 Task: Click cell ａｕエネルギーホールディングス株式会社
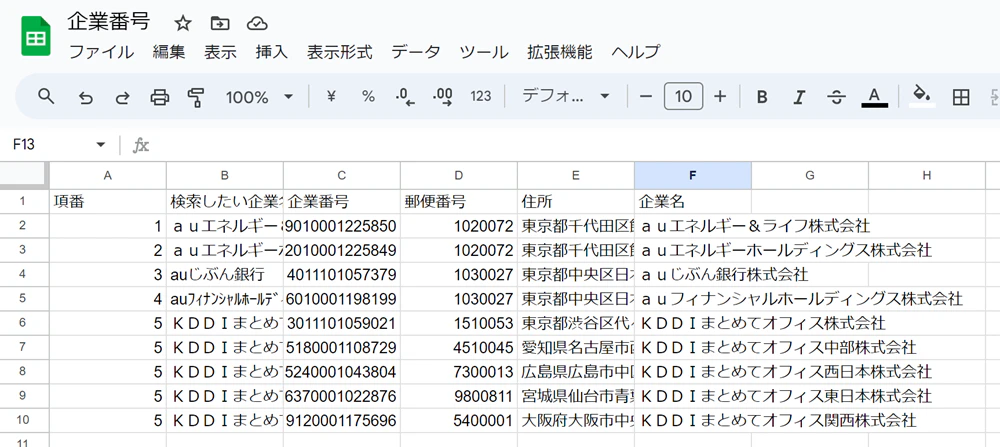[693, 250]
